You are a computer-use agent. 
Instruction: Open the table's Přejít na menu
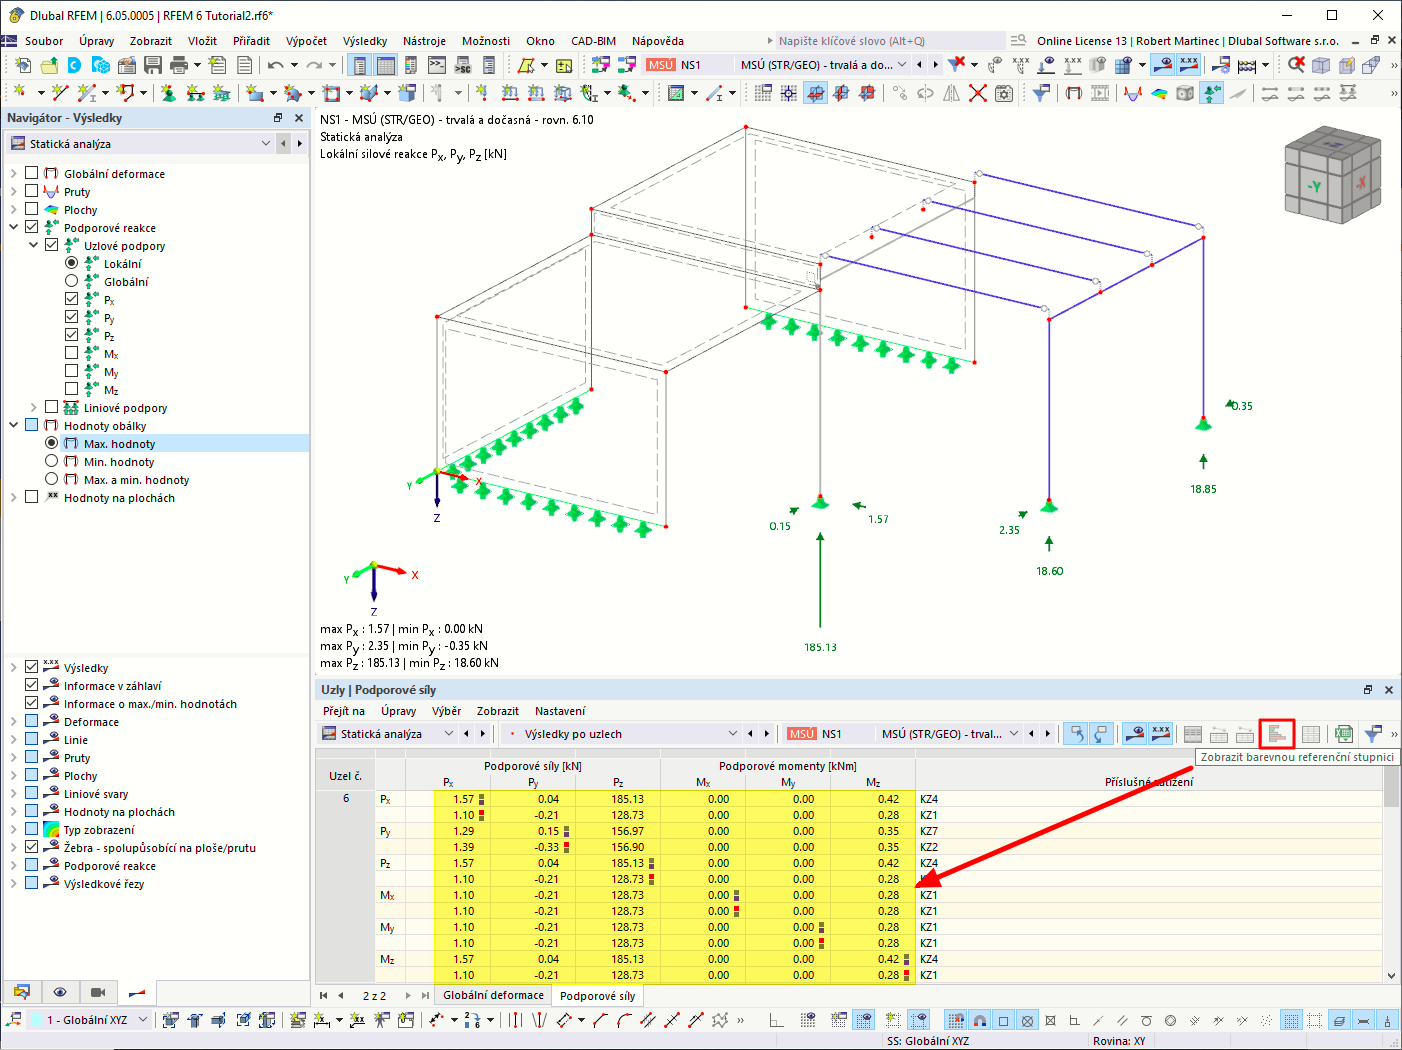tap(344, 711)
